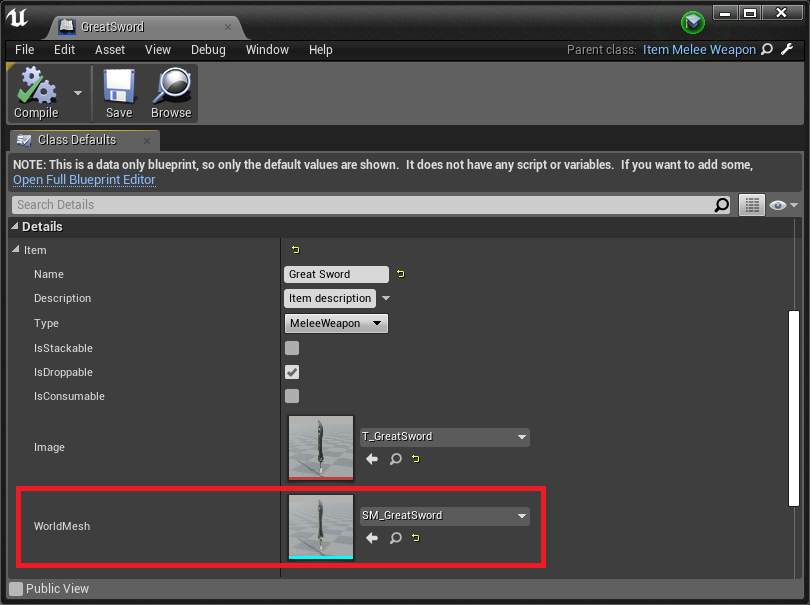The width and height of the screenshot is (810, 605).
Task: Open the property matrix grid view button
Action: 751,205
